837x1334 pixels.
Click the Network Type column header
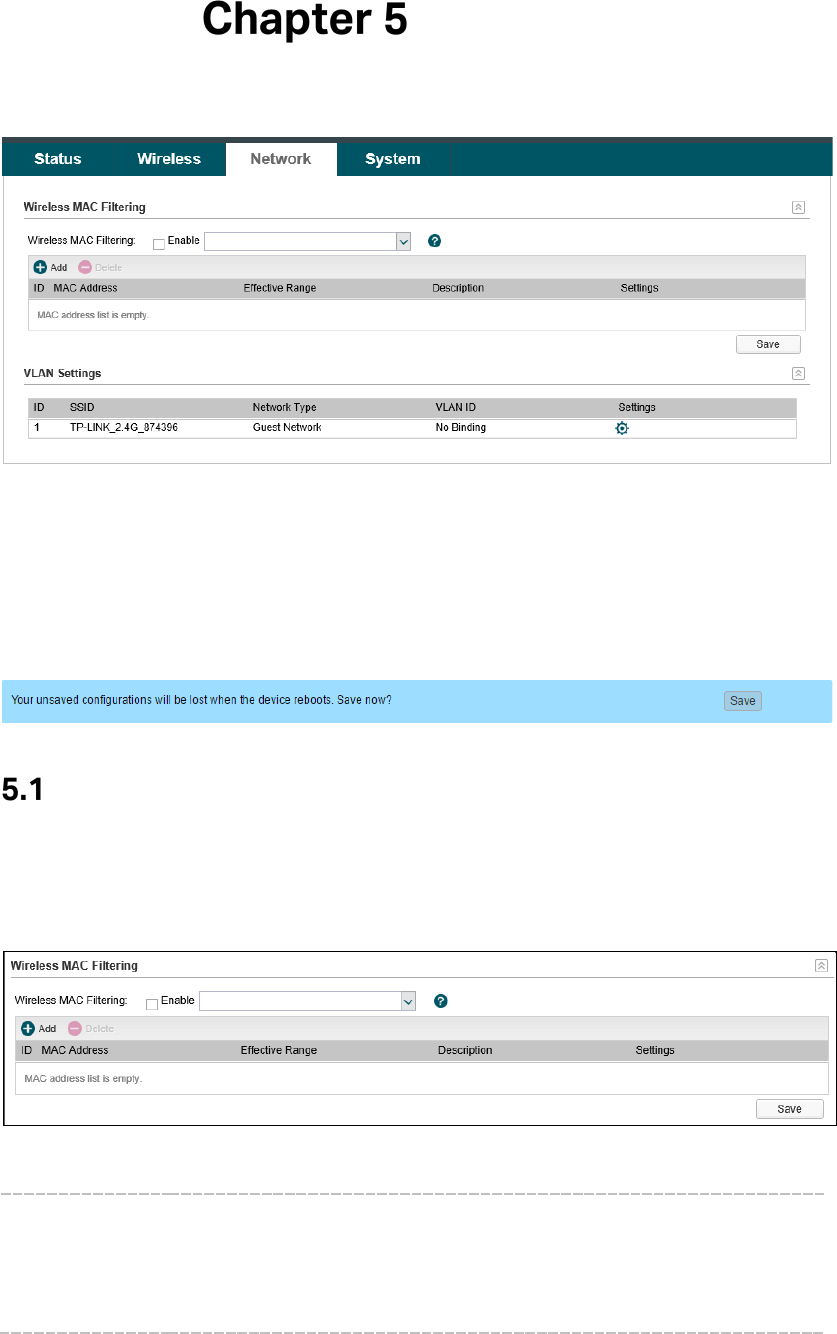[284, 408]
